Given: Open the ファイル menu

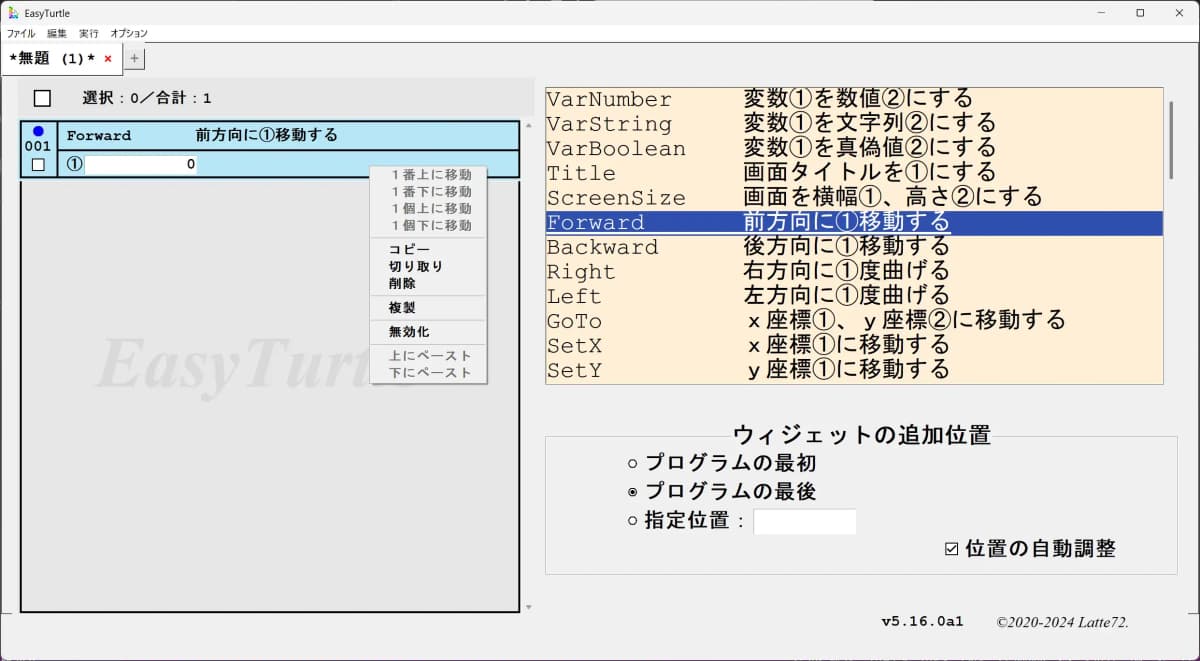Looking at the screenshot, I should (x=21, y=34).
